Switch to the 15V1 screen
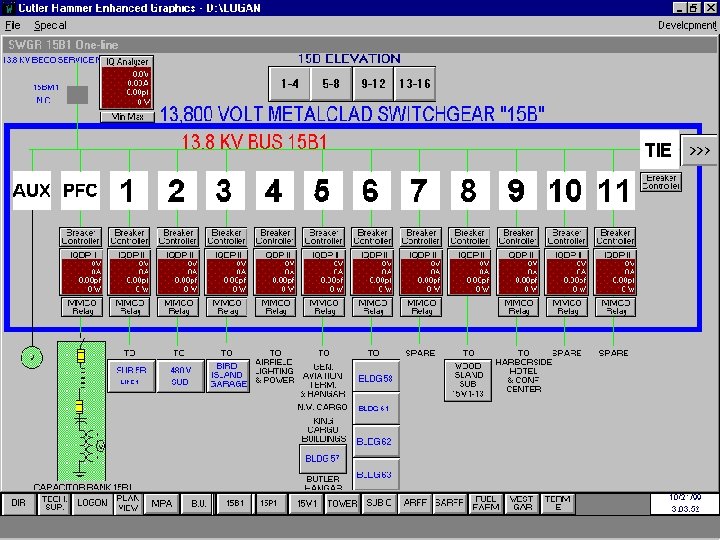Viewport: 720px width, 540px height. point(307,504)
